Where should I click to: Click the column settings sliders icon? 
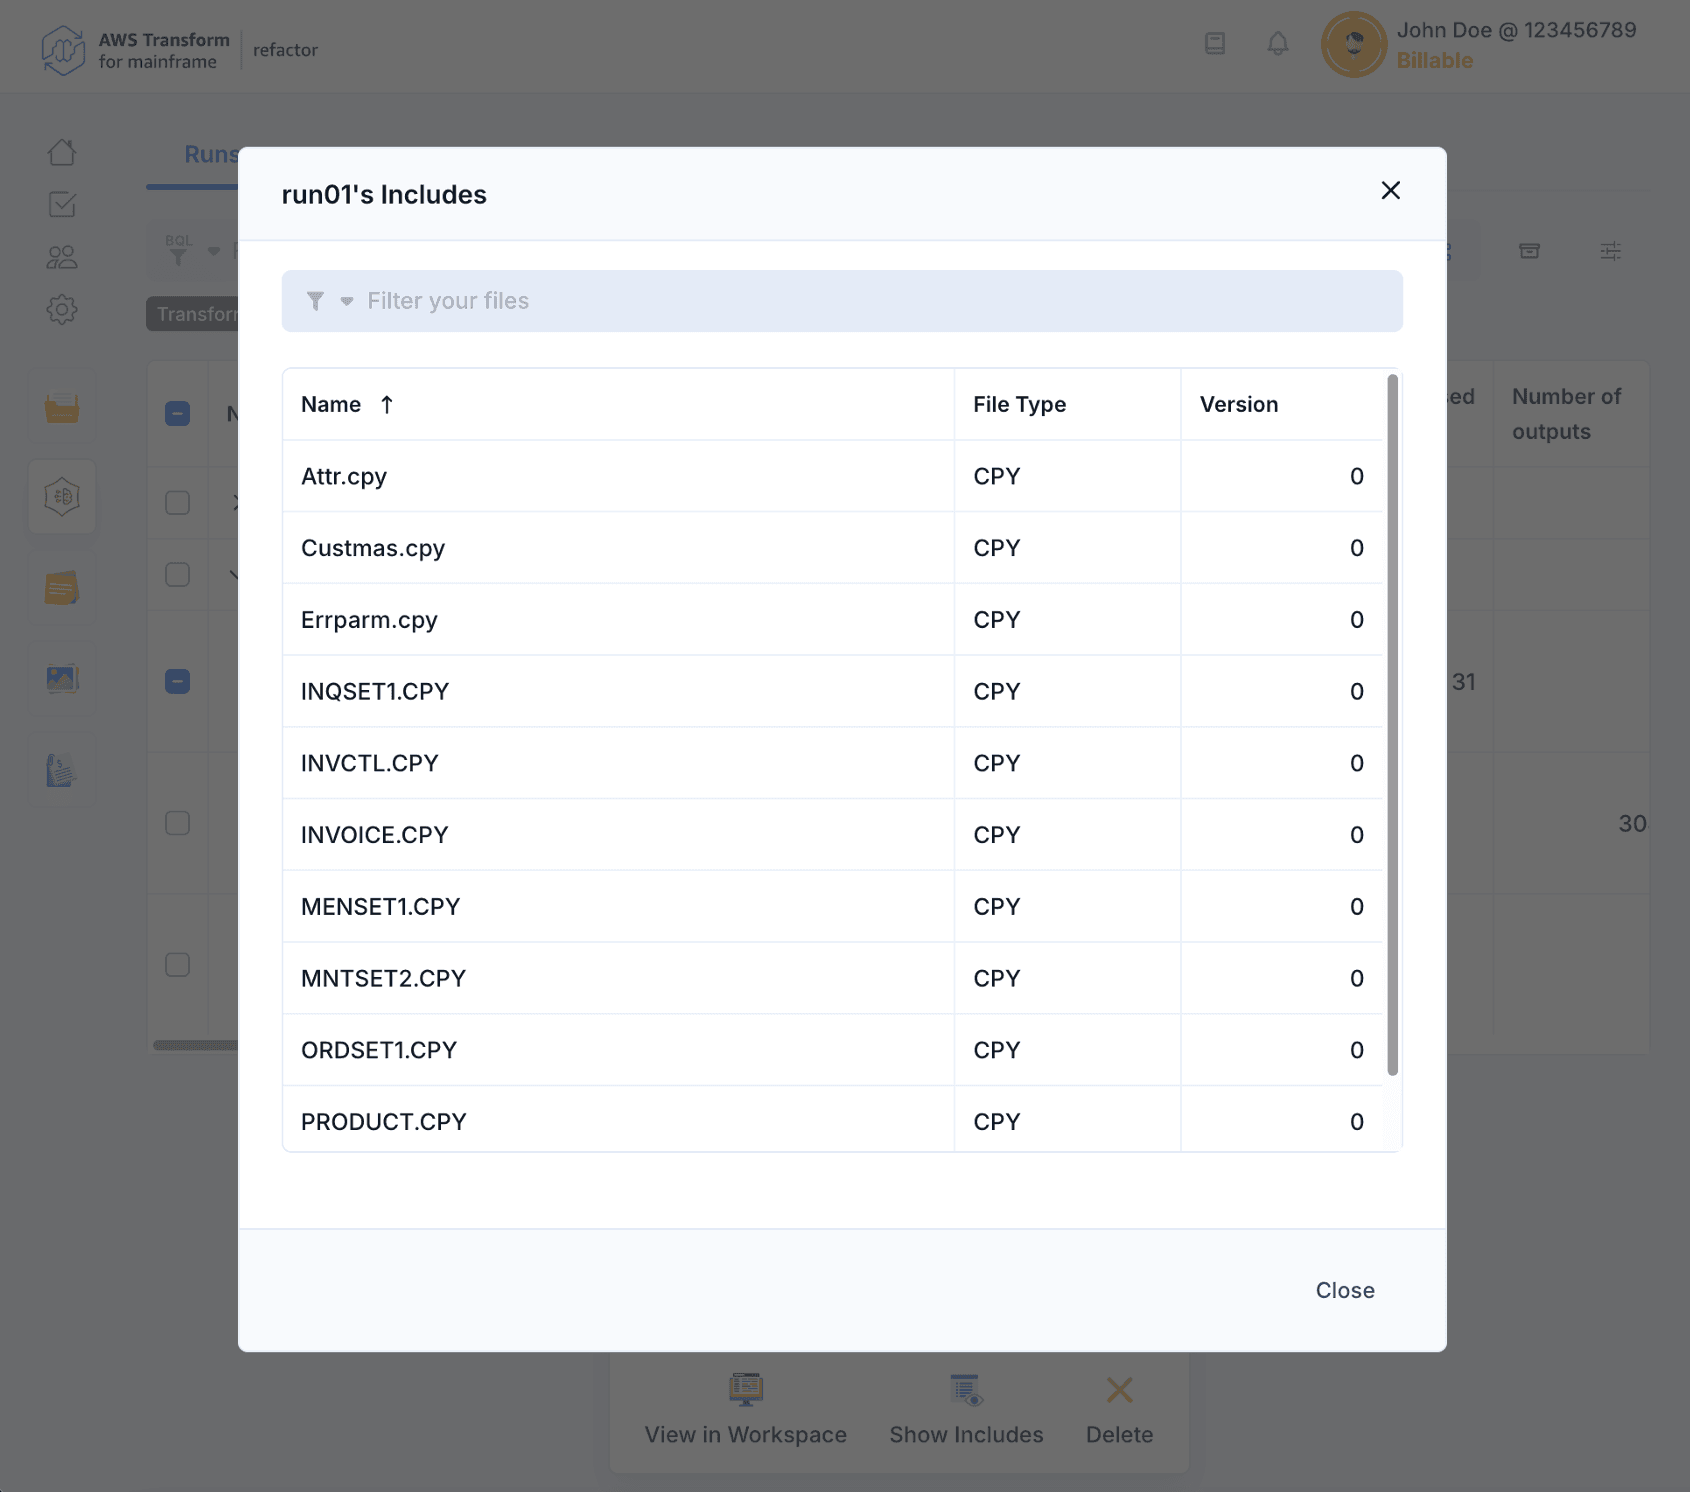[1610, 251]
